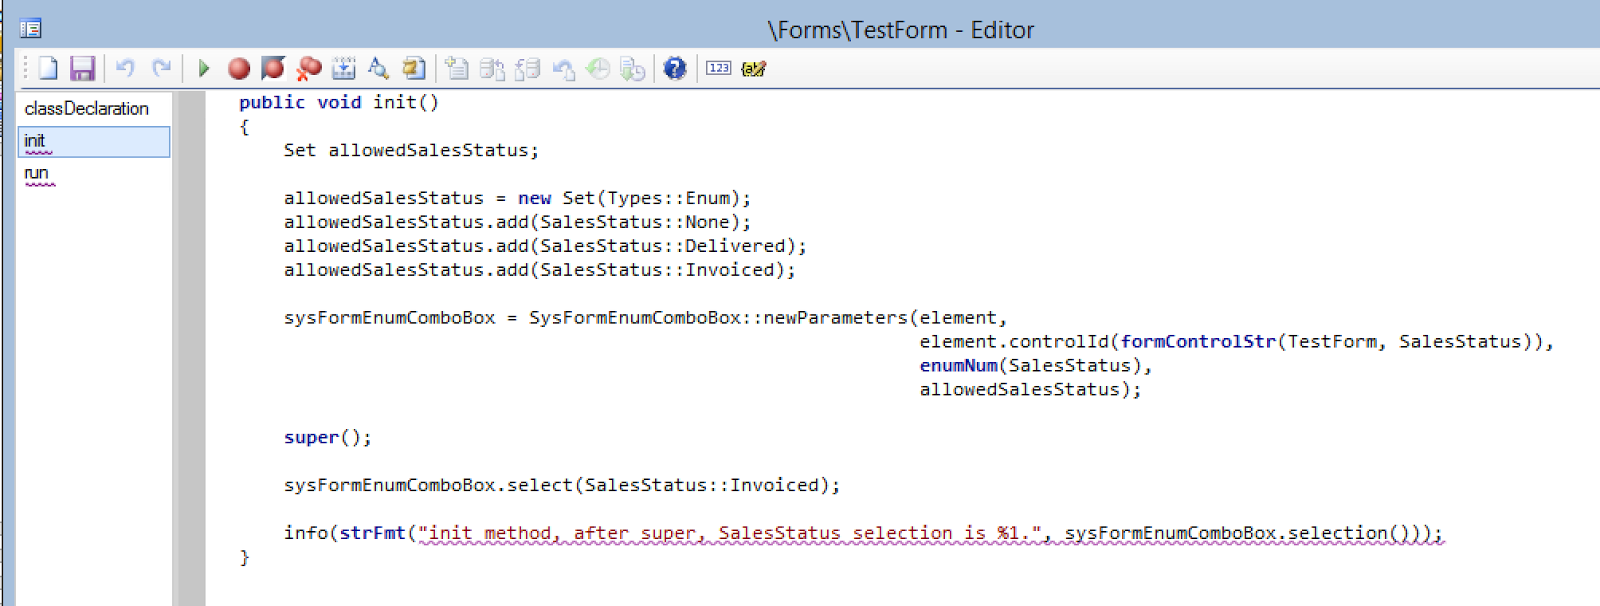Screen dimensions: 1600x606
Task: Click the new-item icon with the green plus
Action: pyautogui.click(x=457, y=68)
